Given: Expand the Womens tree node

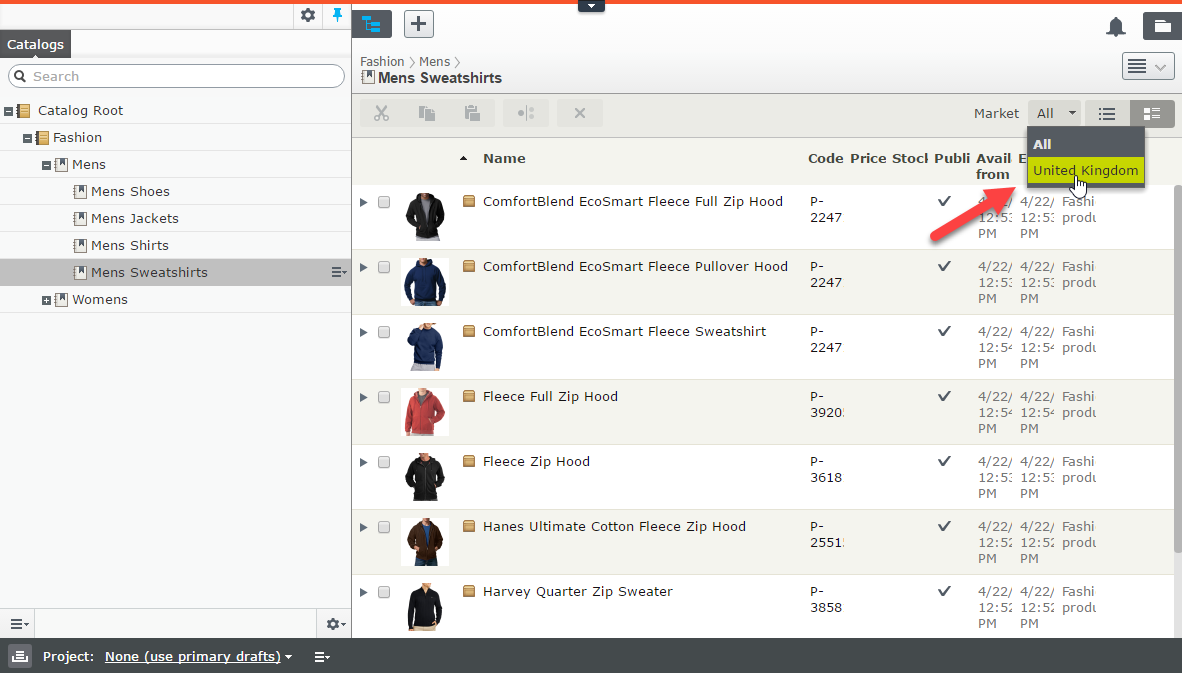Looking at the screenshot, I should 46,300.
